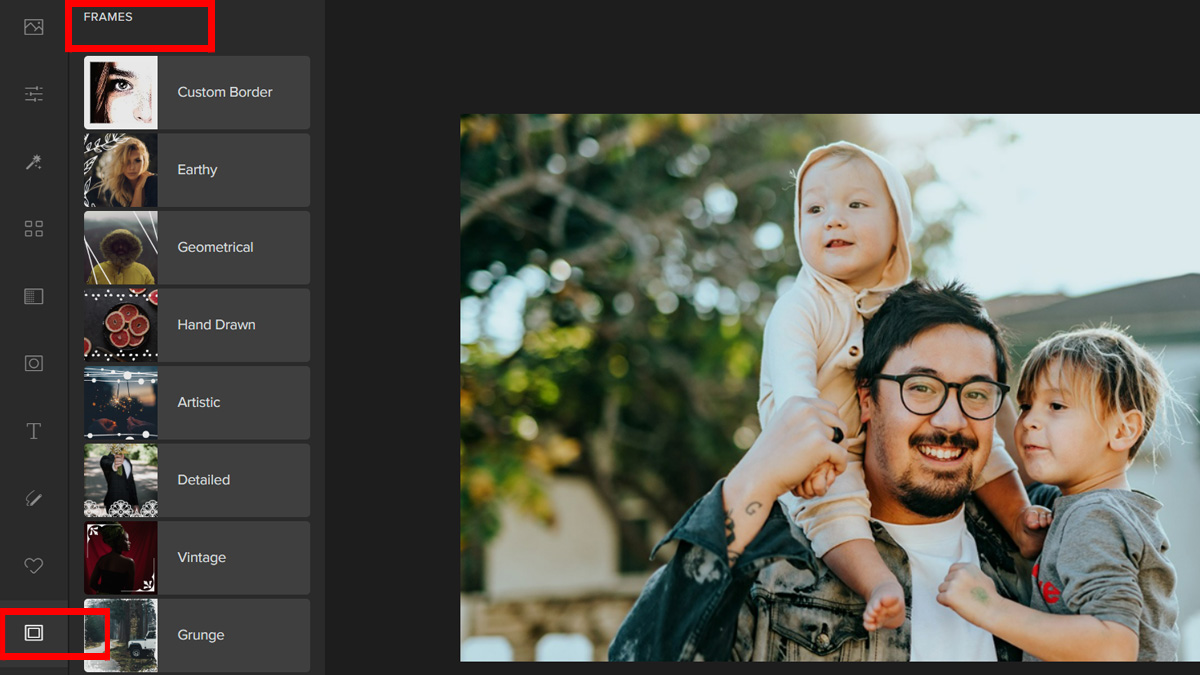The image size is (1200, 675).
Task: Open the Artistic frames category
Action: 199,402
